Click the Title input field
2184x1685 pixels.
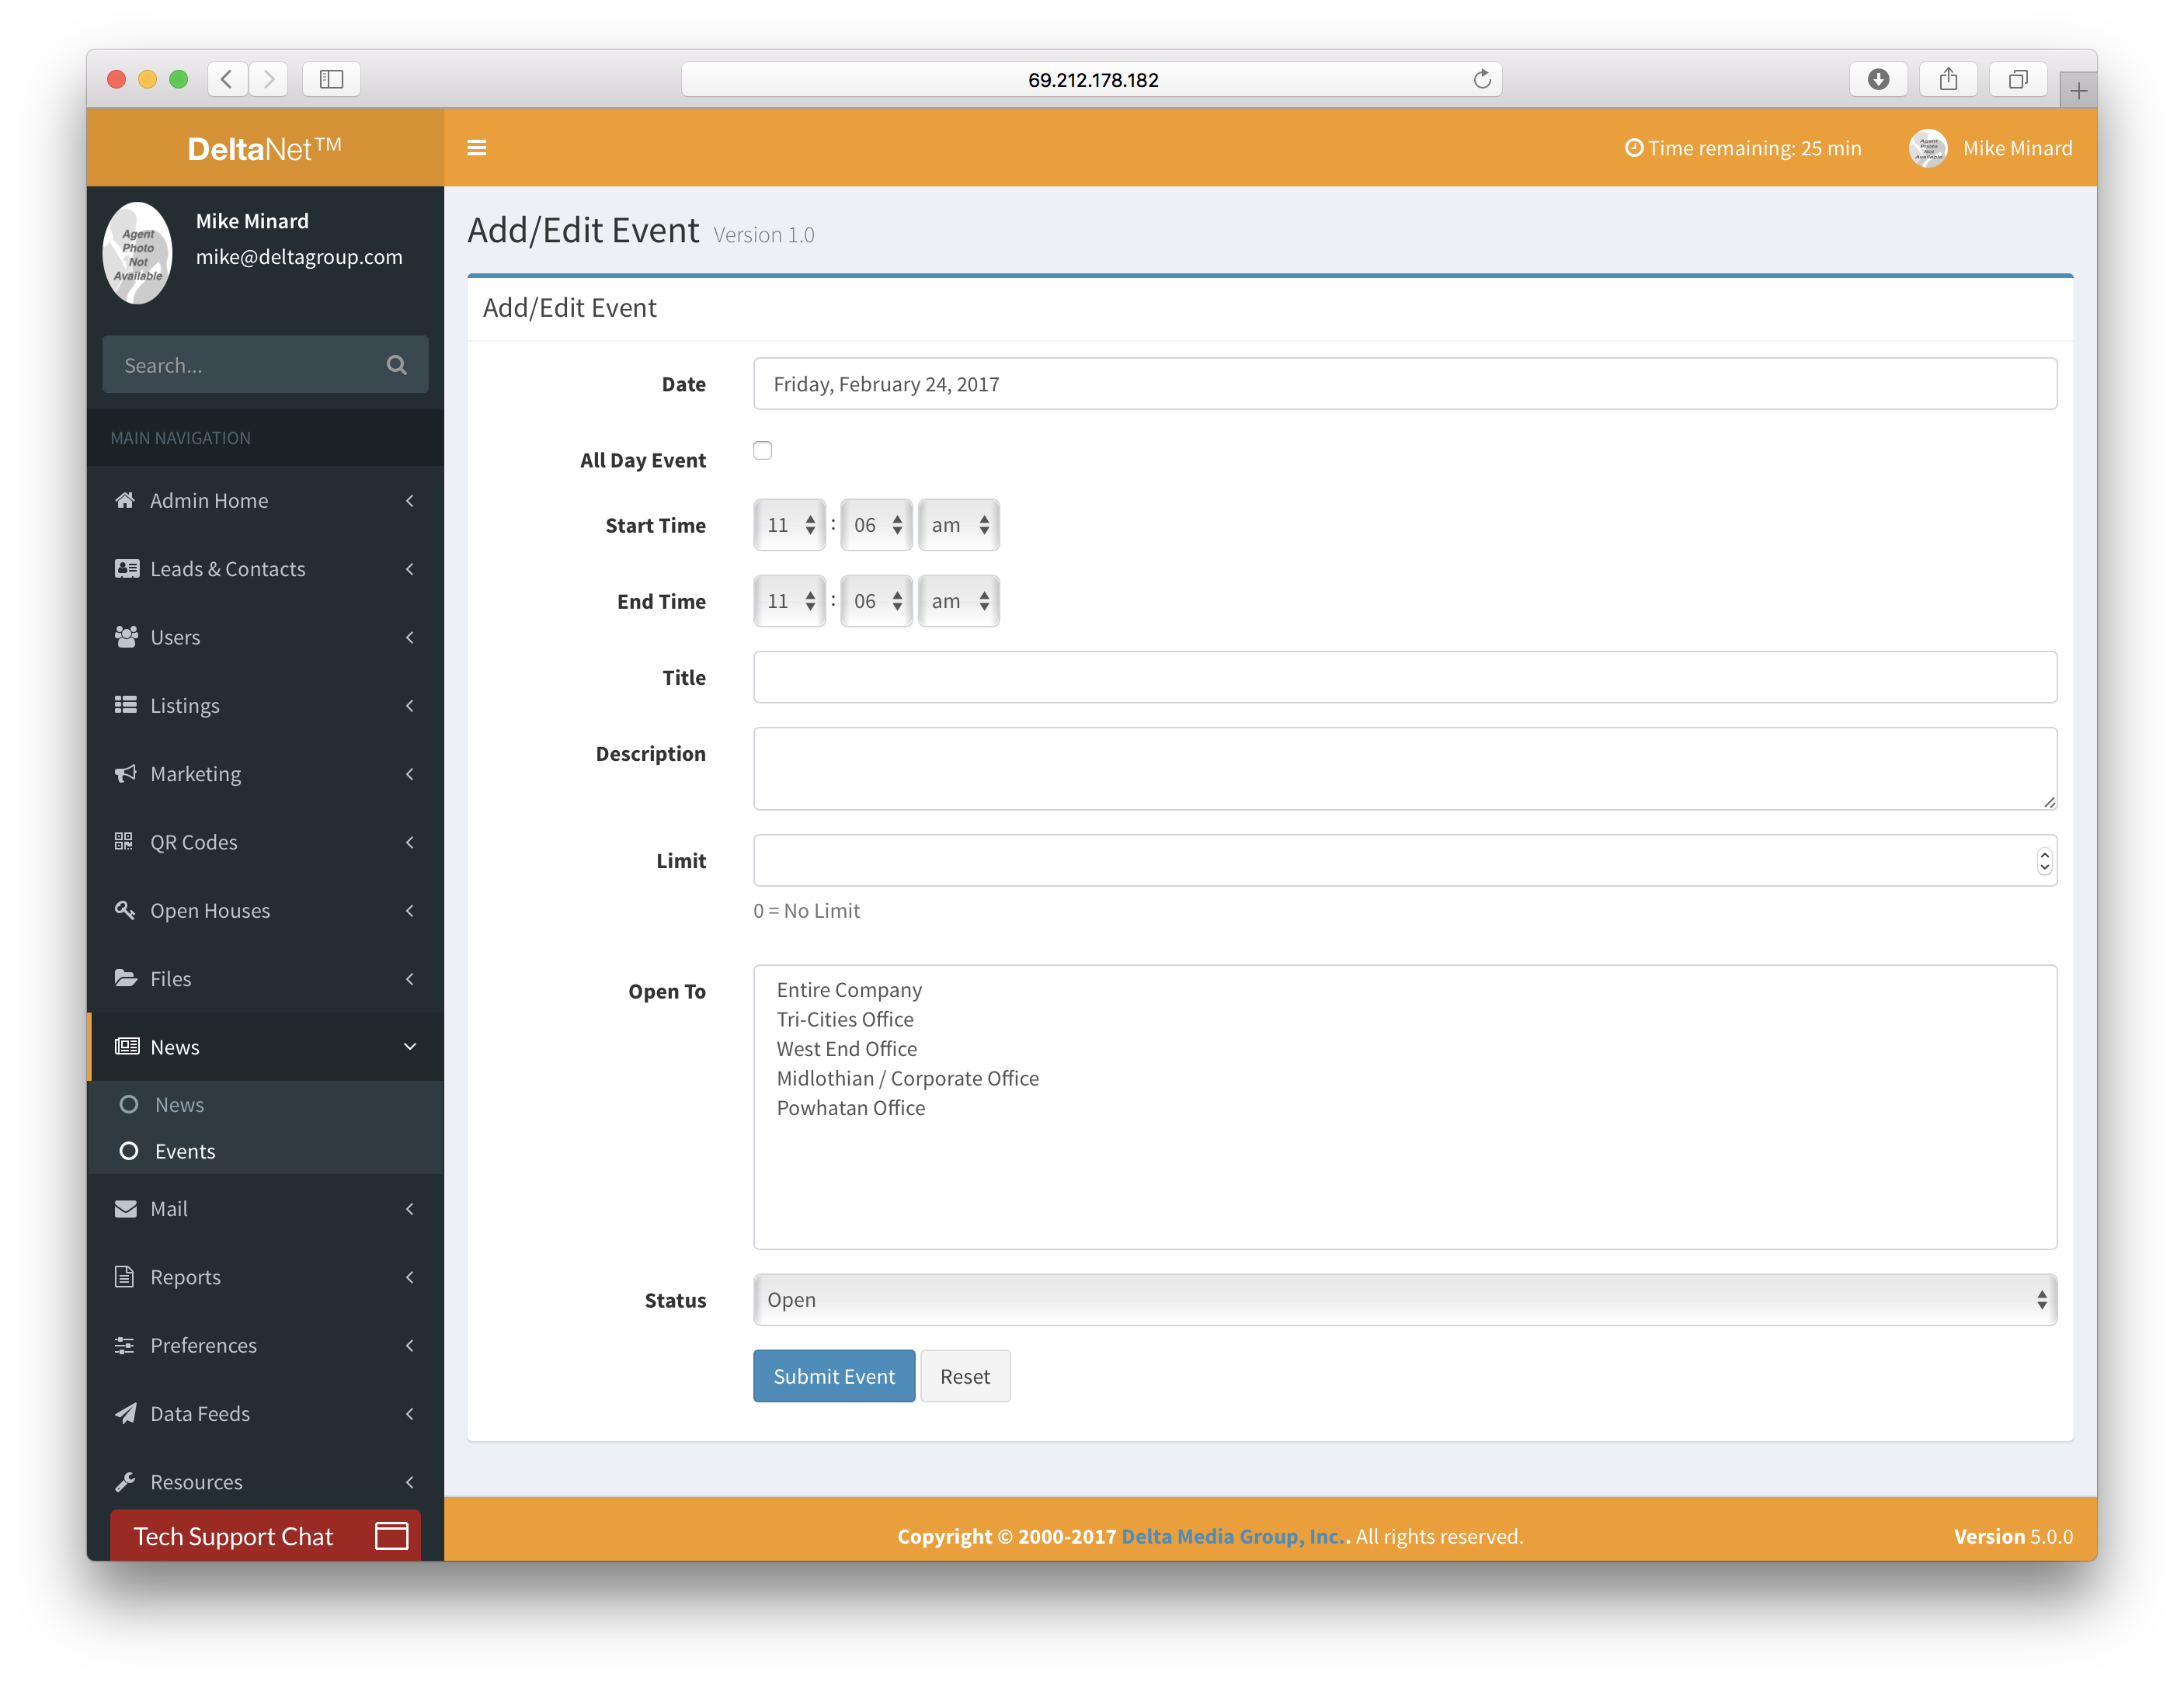pos(1404,677)
